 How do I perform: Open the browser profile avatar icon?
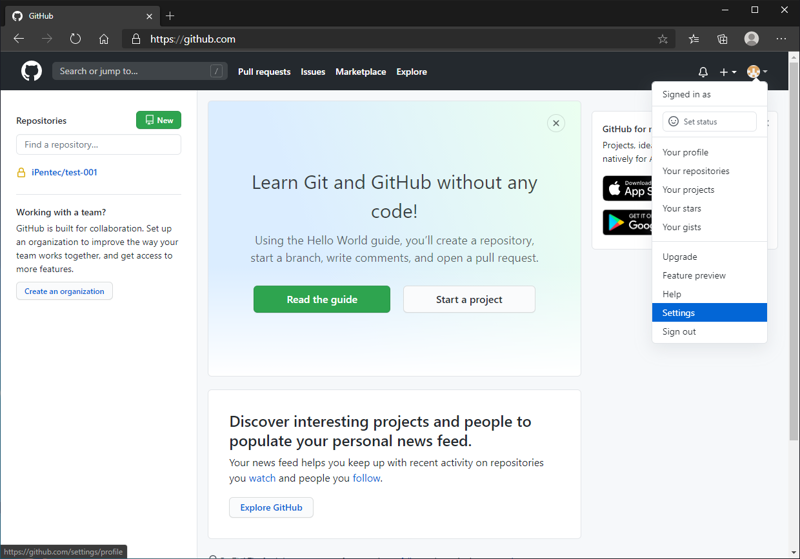(x=751, y=39)
